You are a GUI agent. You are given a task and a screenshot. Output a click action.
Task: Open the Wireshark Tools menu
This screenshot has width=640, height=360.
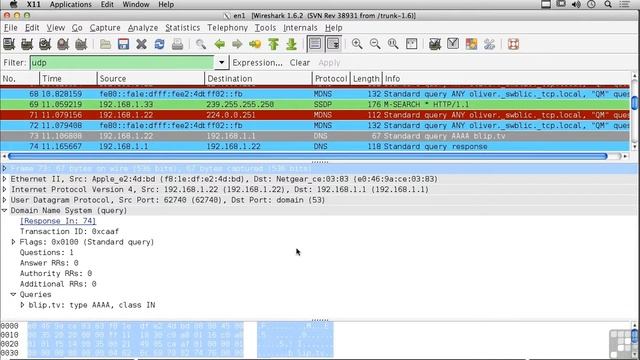(265, 28)
